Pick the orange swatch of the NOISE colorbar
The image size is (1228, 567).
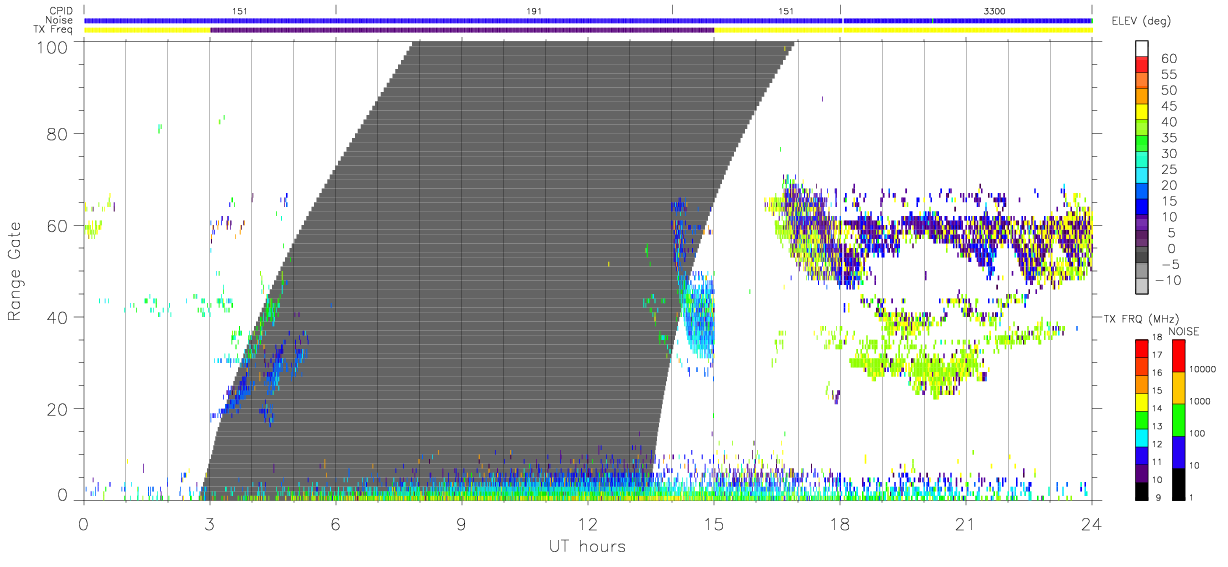[x=1177, y=388]
